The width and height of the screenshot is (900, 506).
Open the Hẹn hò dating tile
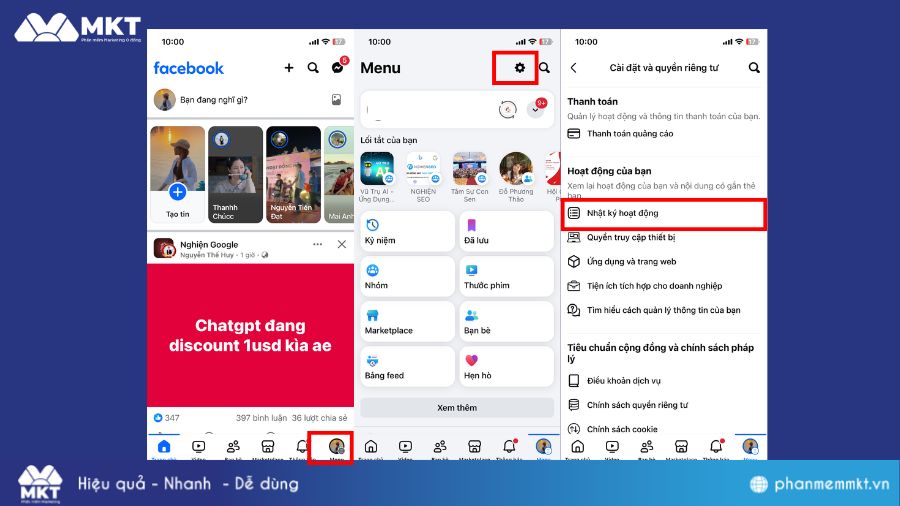506,366
